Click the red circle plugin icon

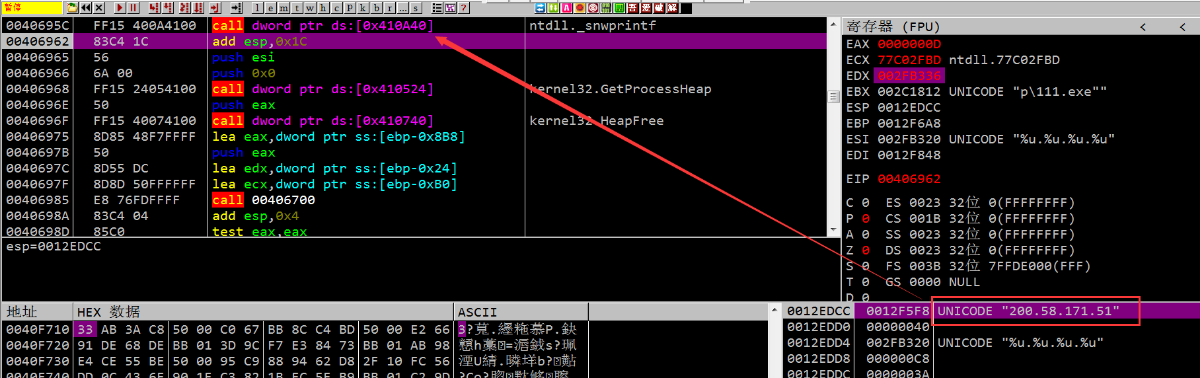(x=579, y=8)
